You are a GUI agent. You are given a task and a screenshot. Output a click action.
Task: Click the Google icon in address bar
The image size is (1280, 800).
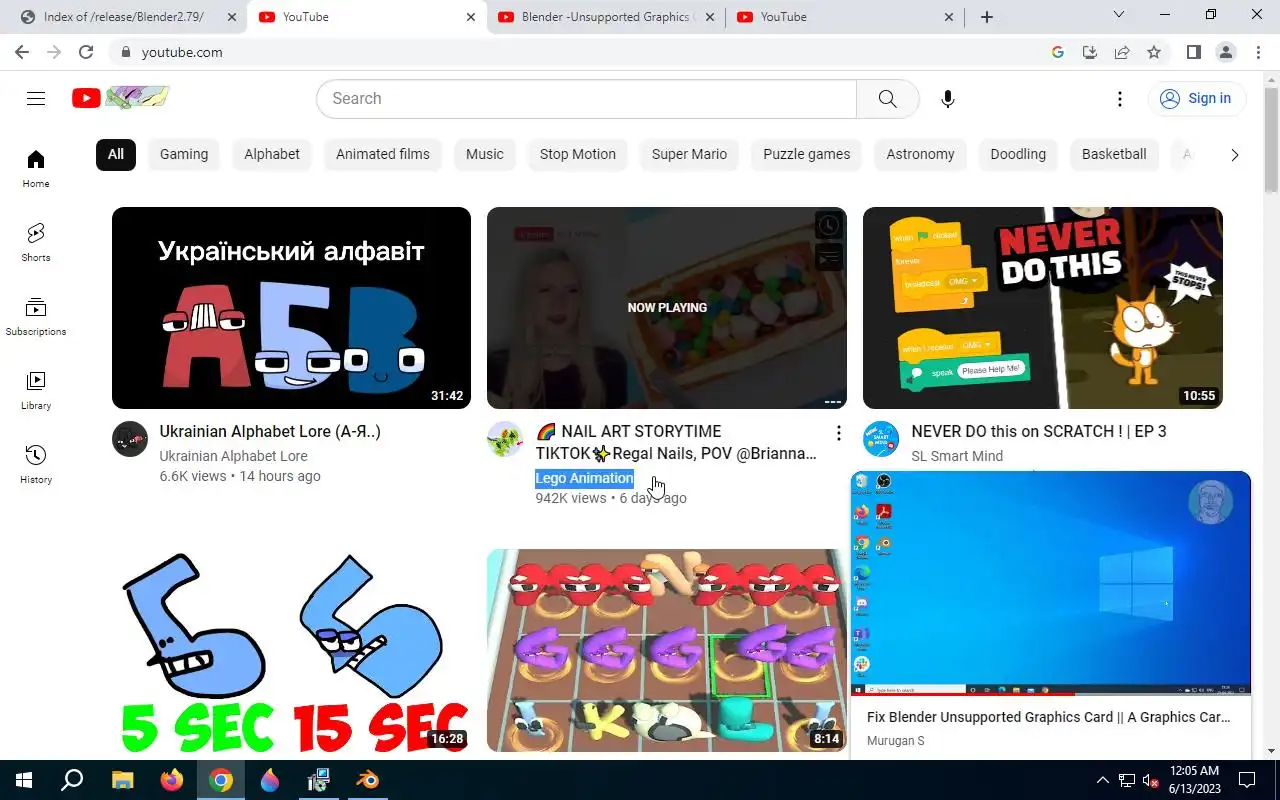pyautogui.click(x=1058, y=52)
